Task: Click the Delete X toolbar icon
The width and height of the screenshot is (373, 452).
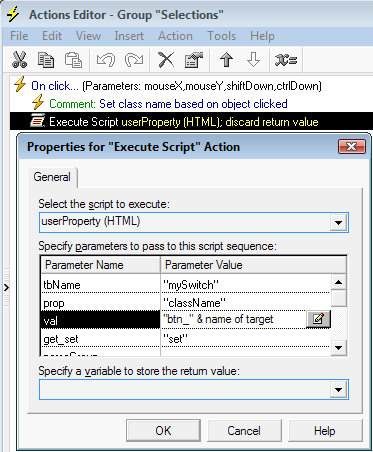Action: click(166, 60)
